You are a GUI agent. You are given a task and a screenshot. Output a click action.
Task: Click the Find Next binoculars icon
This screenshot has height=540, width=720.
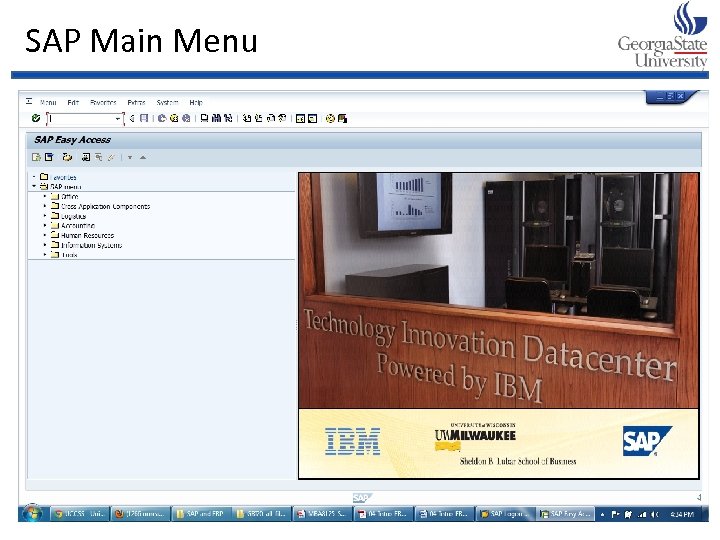pyautogui.click(x=228, y=118)
